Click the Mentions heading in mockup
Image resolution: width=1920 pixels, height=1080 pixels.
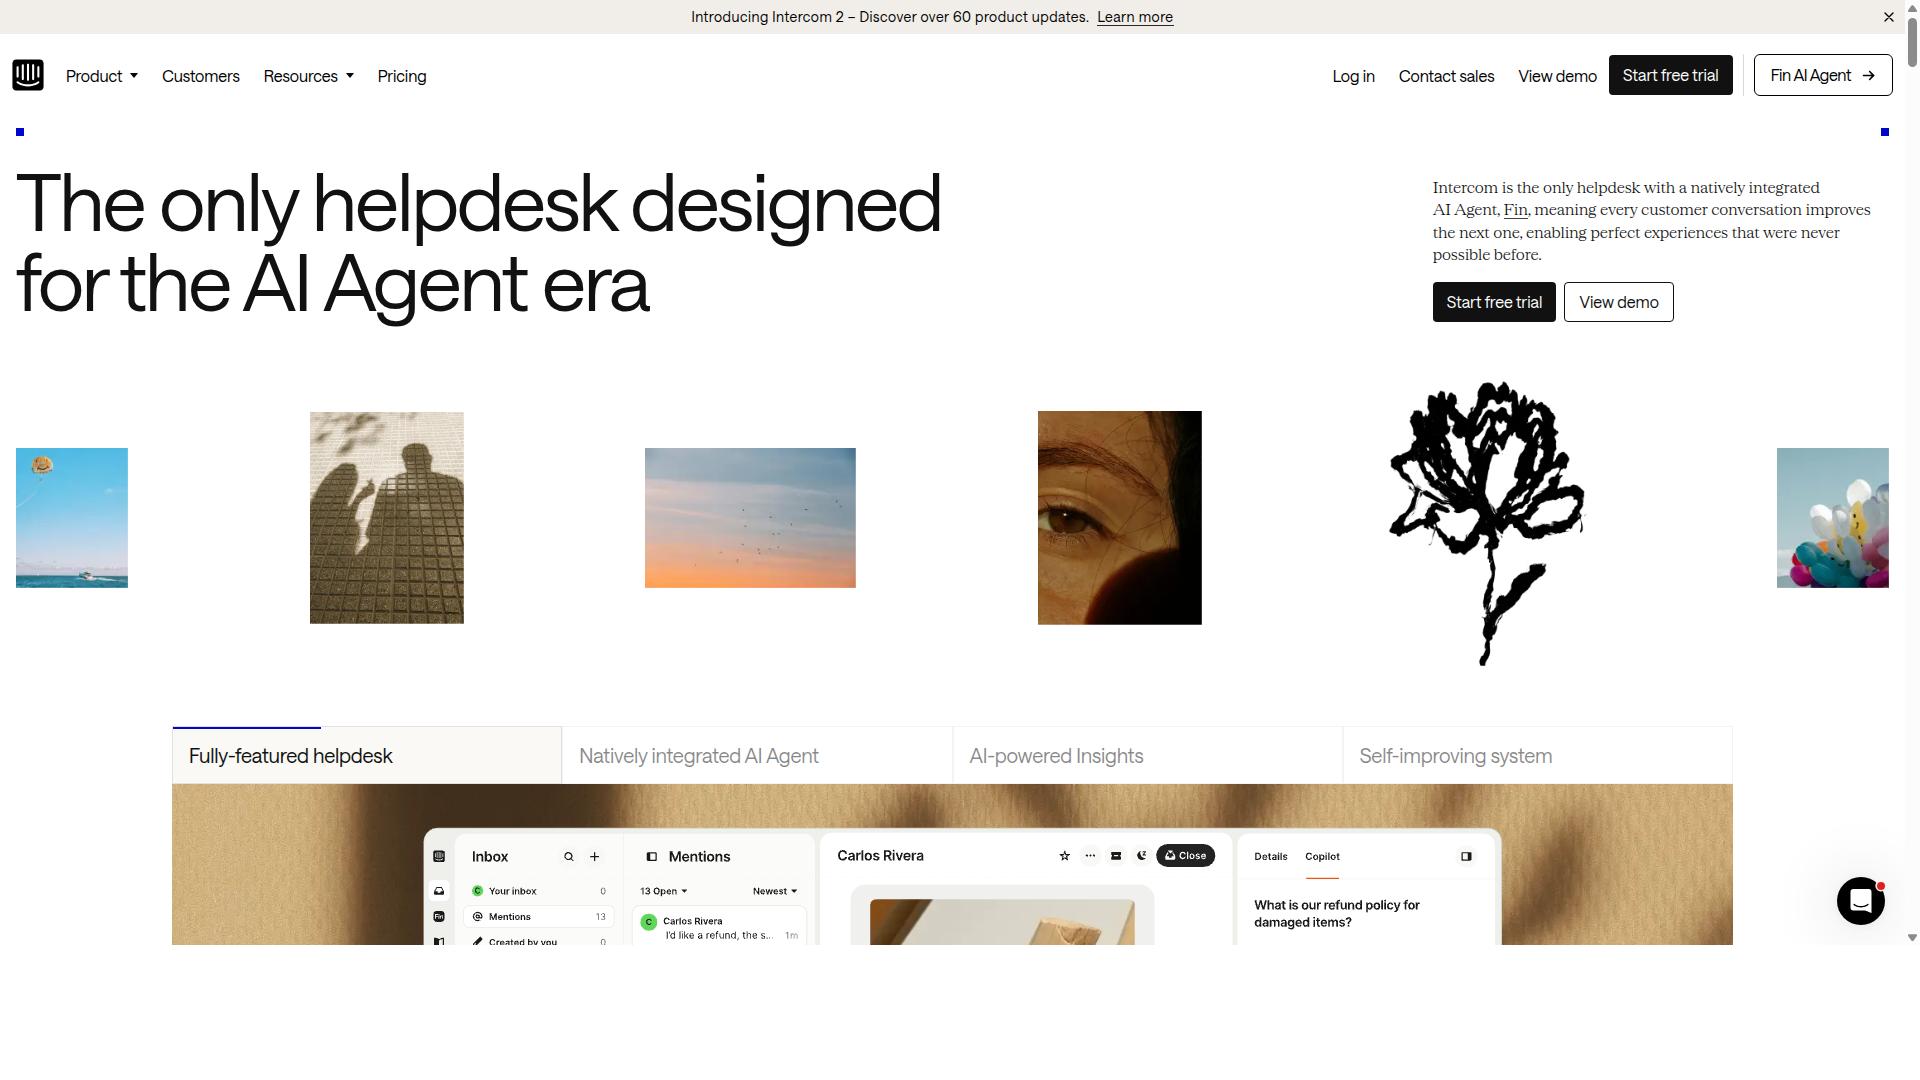pos(699,857)
